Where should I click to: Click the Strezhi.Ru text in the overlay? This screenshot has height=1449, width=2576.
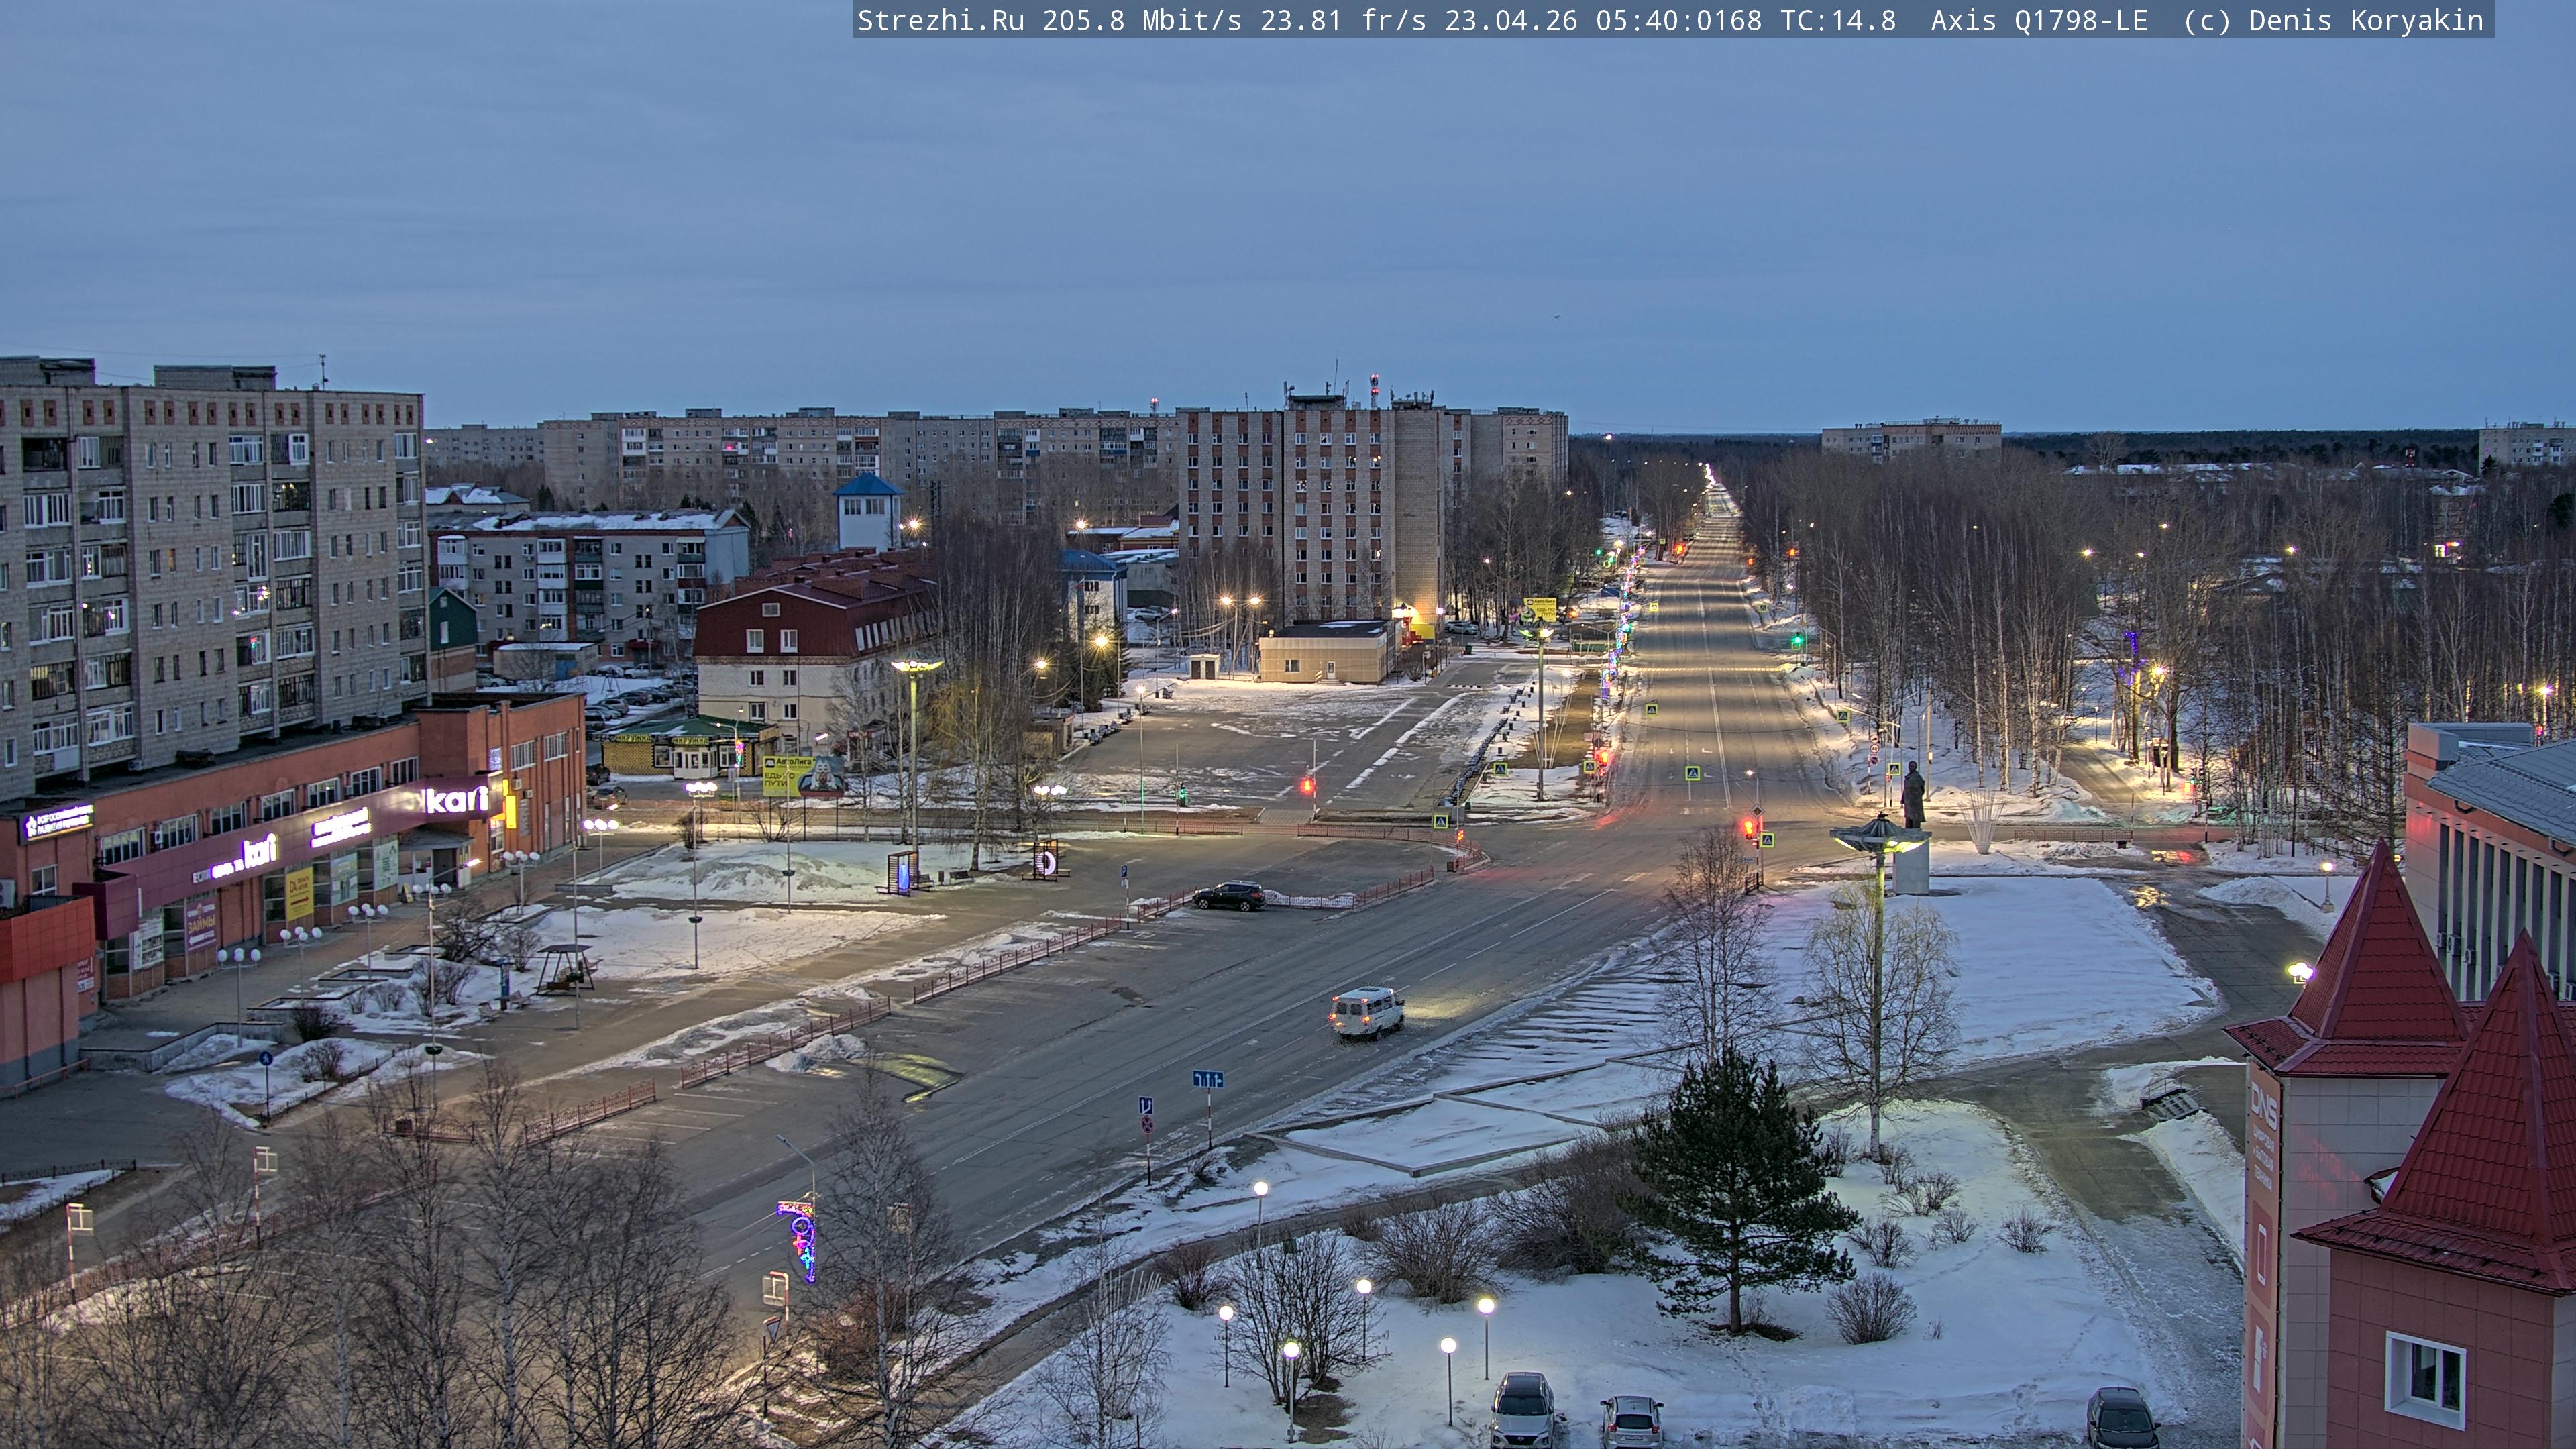click(x=940, y=20)
